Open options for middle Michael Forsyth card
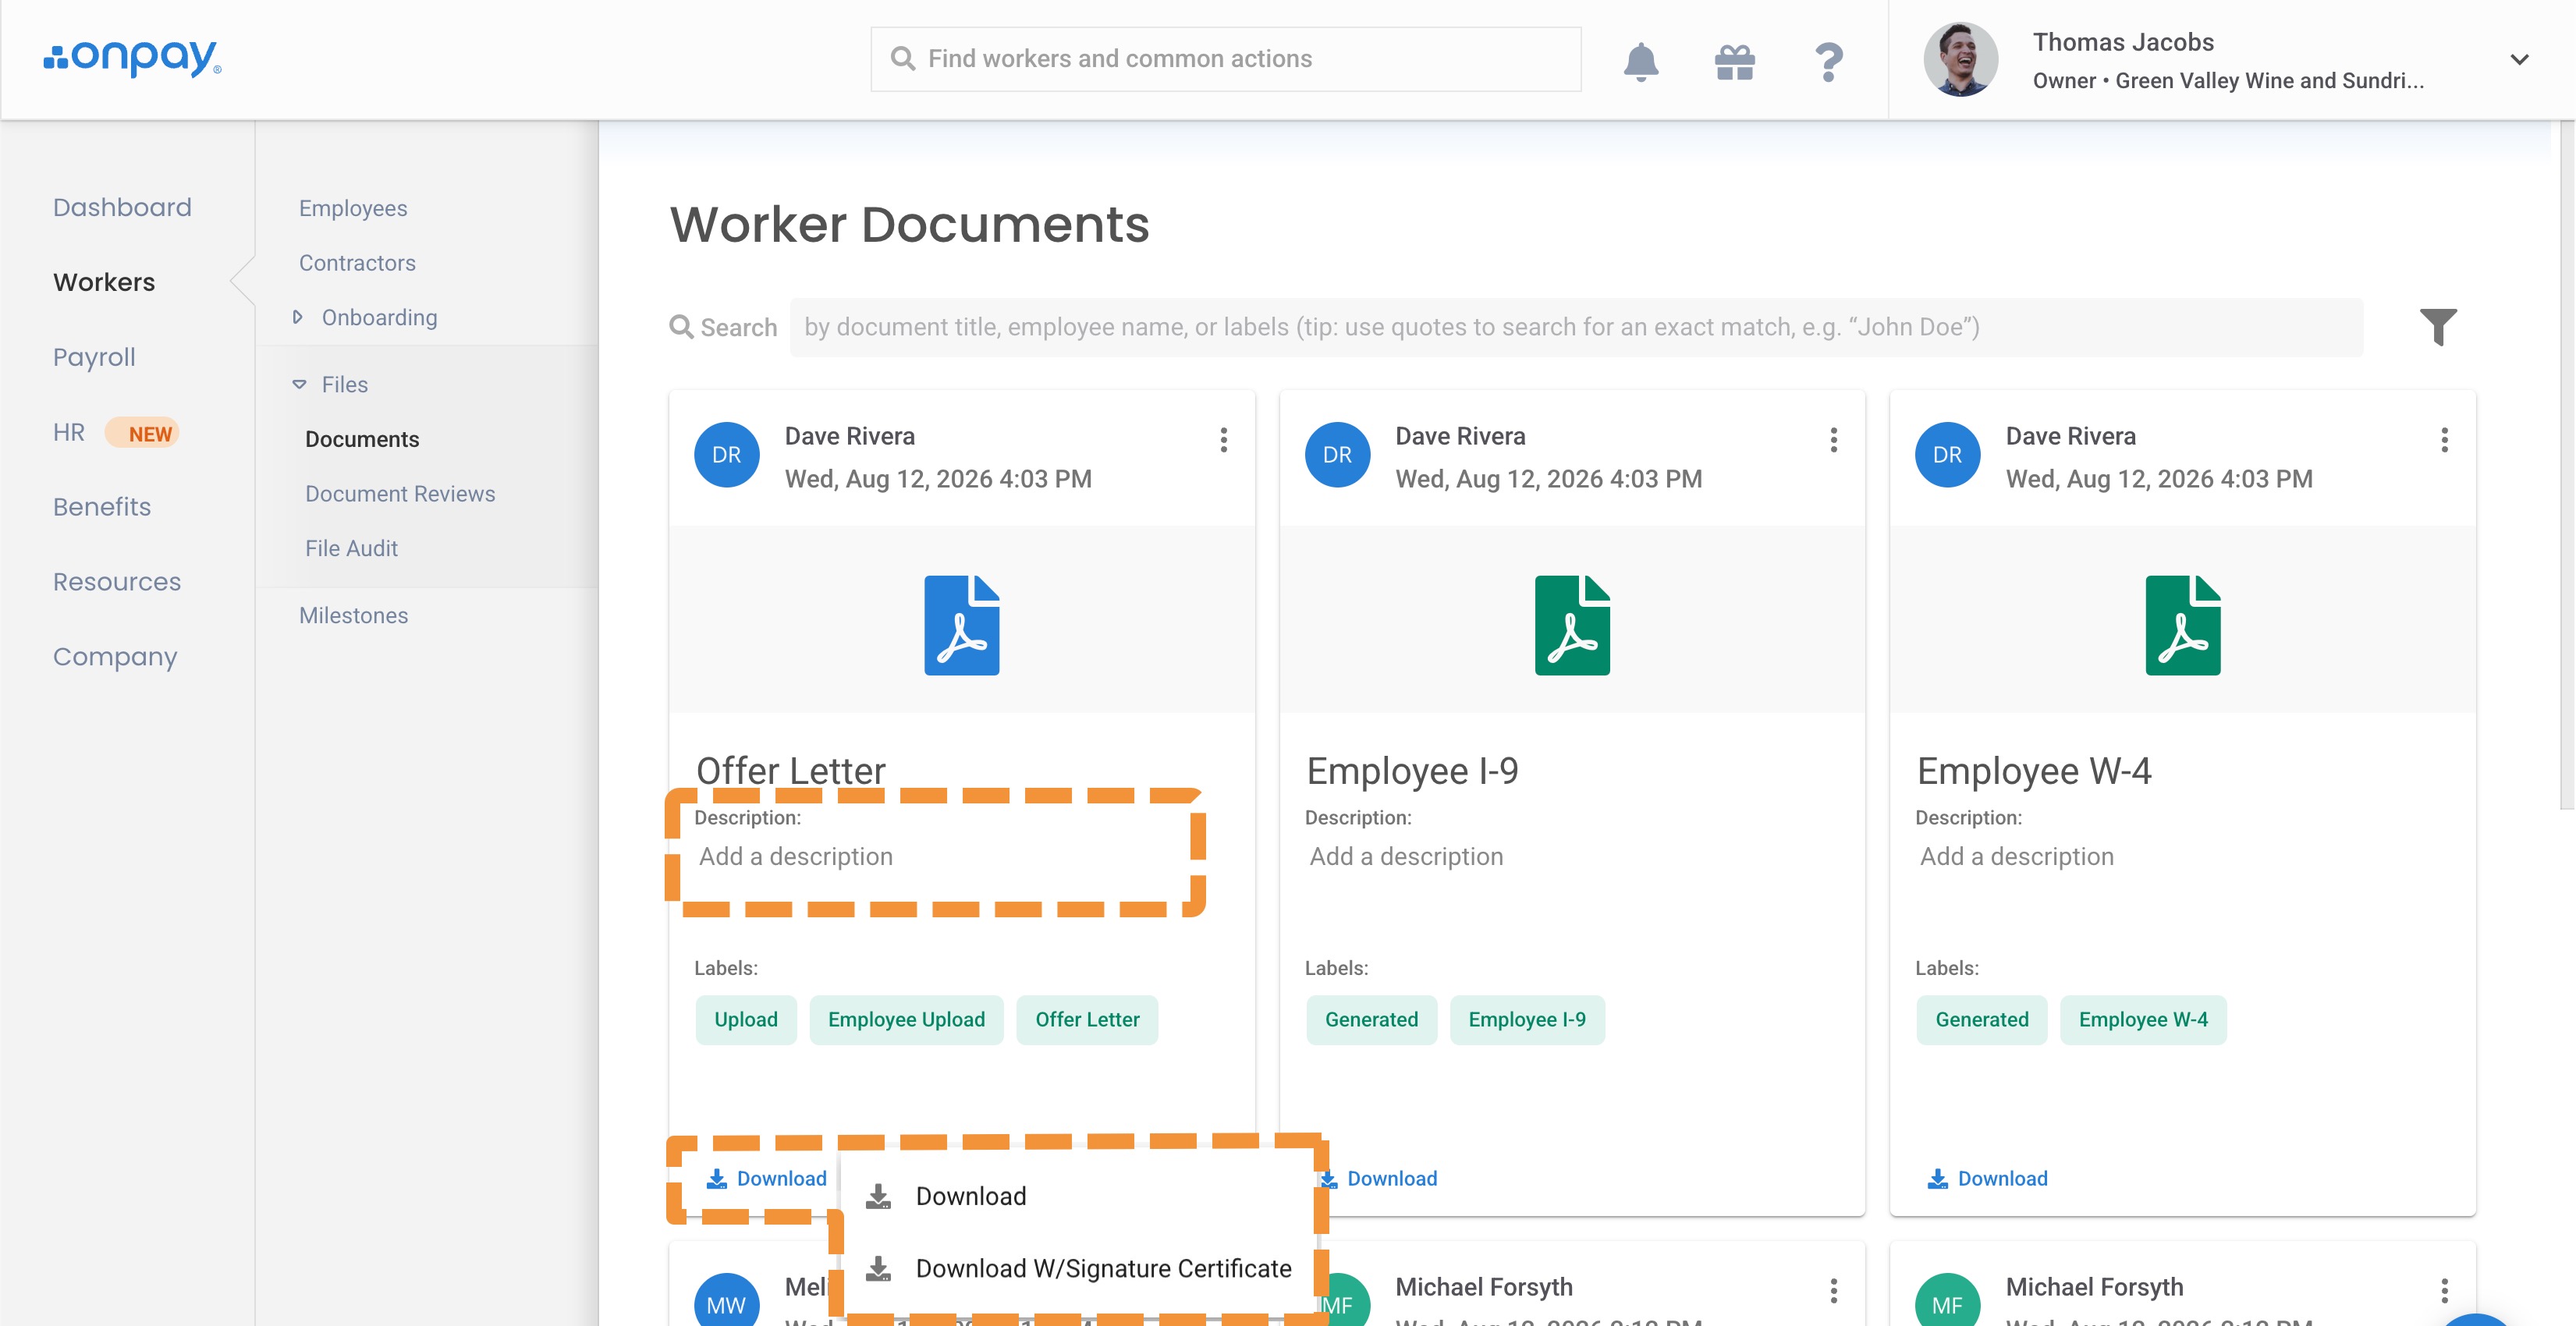 point(1834,1291)
